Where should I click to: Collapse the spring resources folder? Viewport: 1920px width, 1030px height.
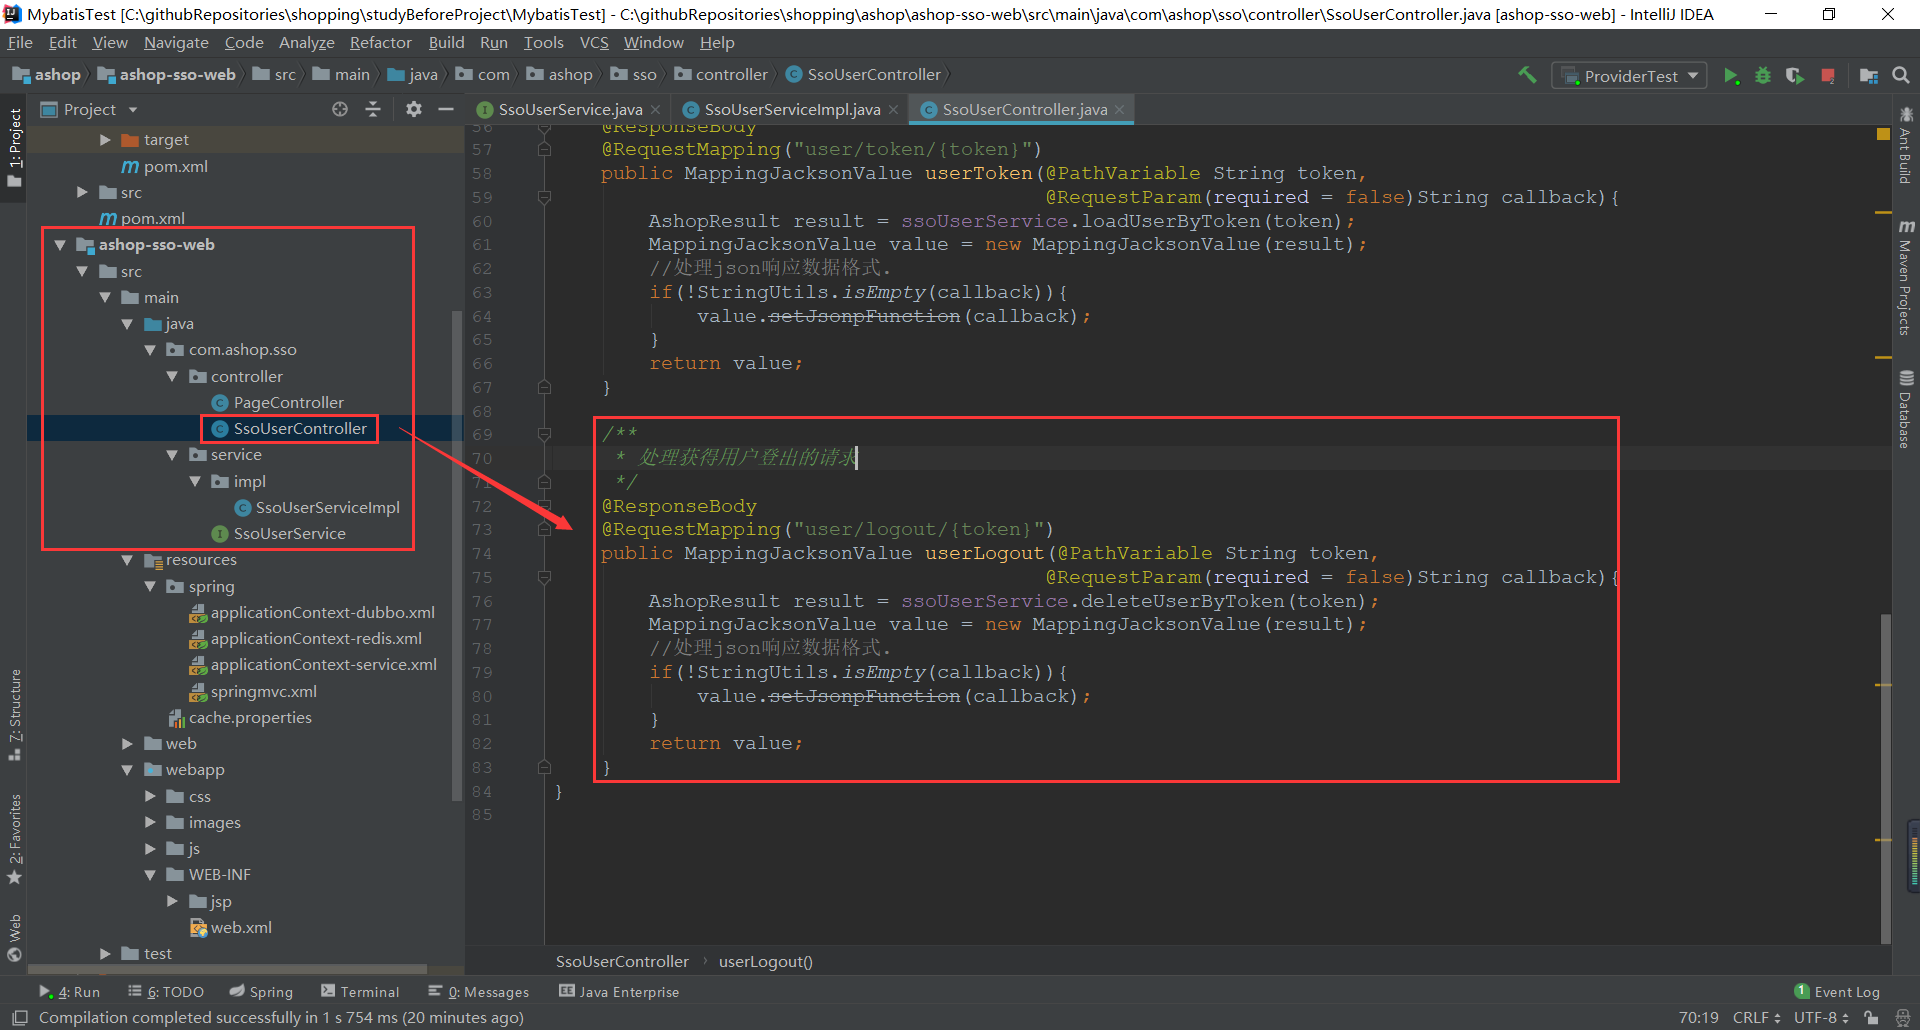click(x=150, y=587)
